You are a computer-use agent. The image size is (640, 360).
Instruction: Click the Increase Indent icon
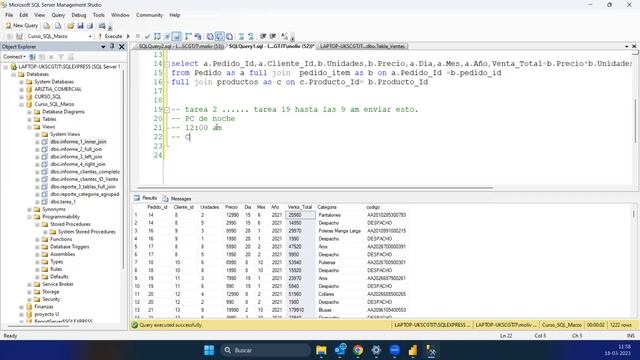(273, 36)
